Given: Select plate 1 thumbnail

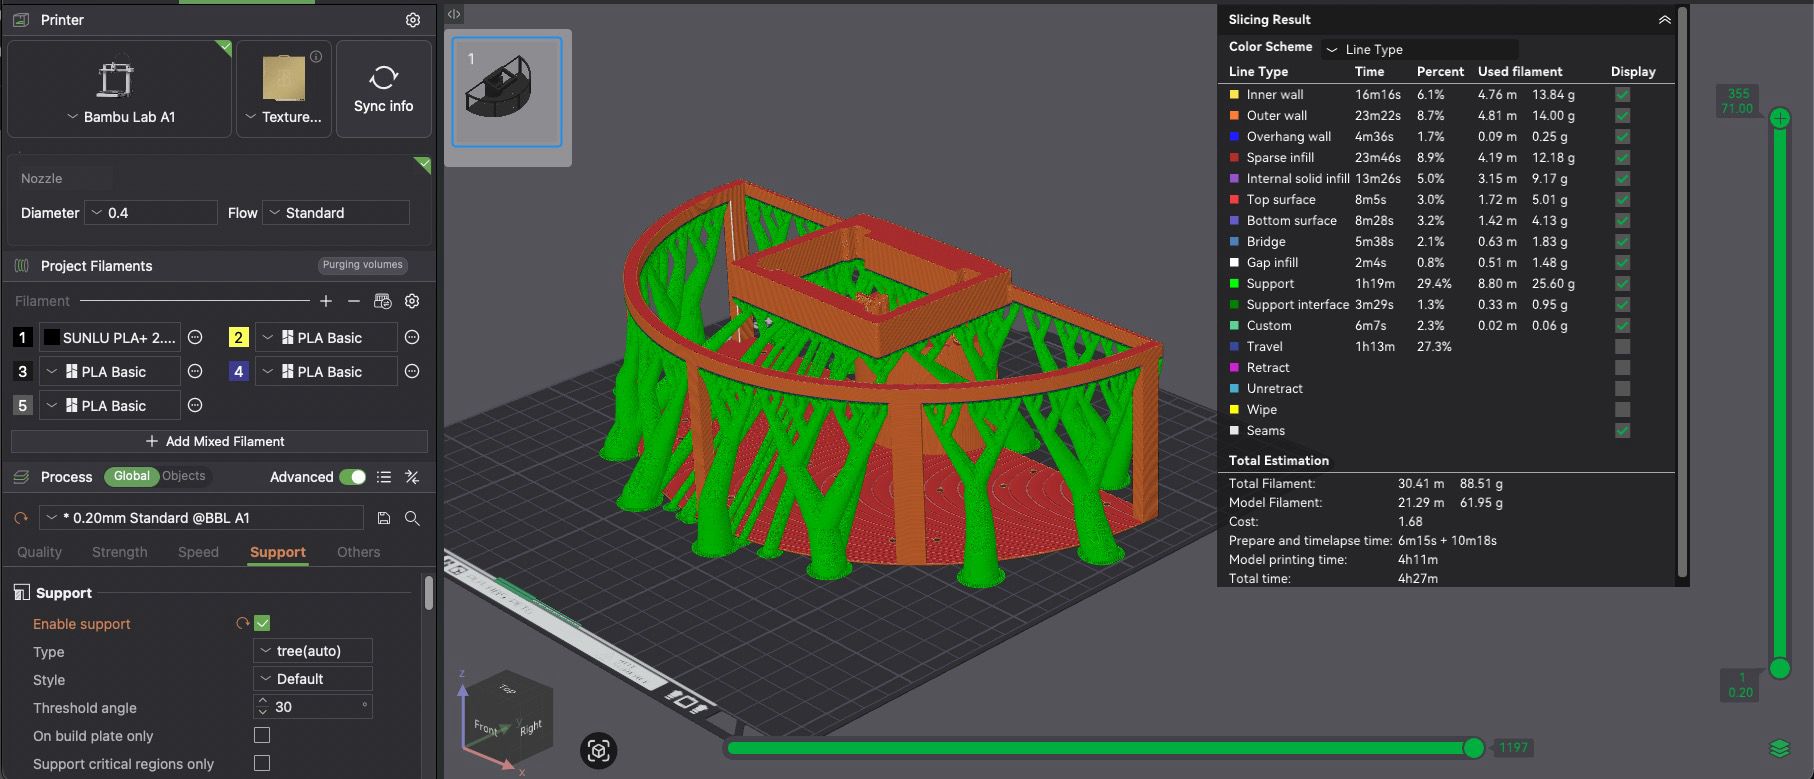Looking at the screenshot, I should [507, 92].
